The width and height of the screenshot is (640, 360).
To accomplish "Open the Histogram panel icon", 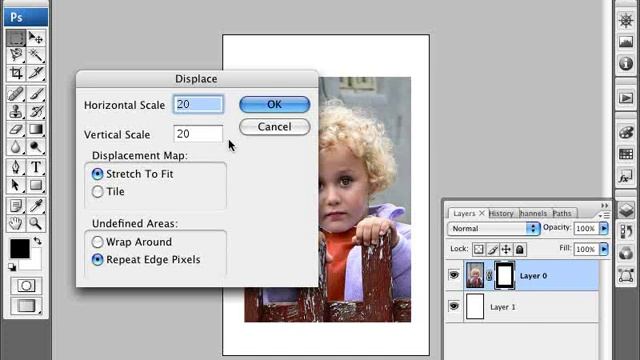I will pos(626,42).
